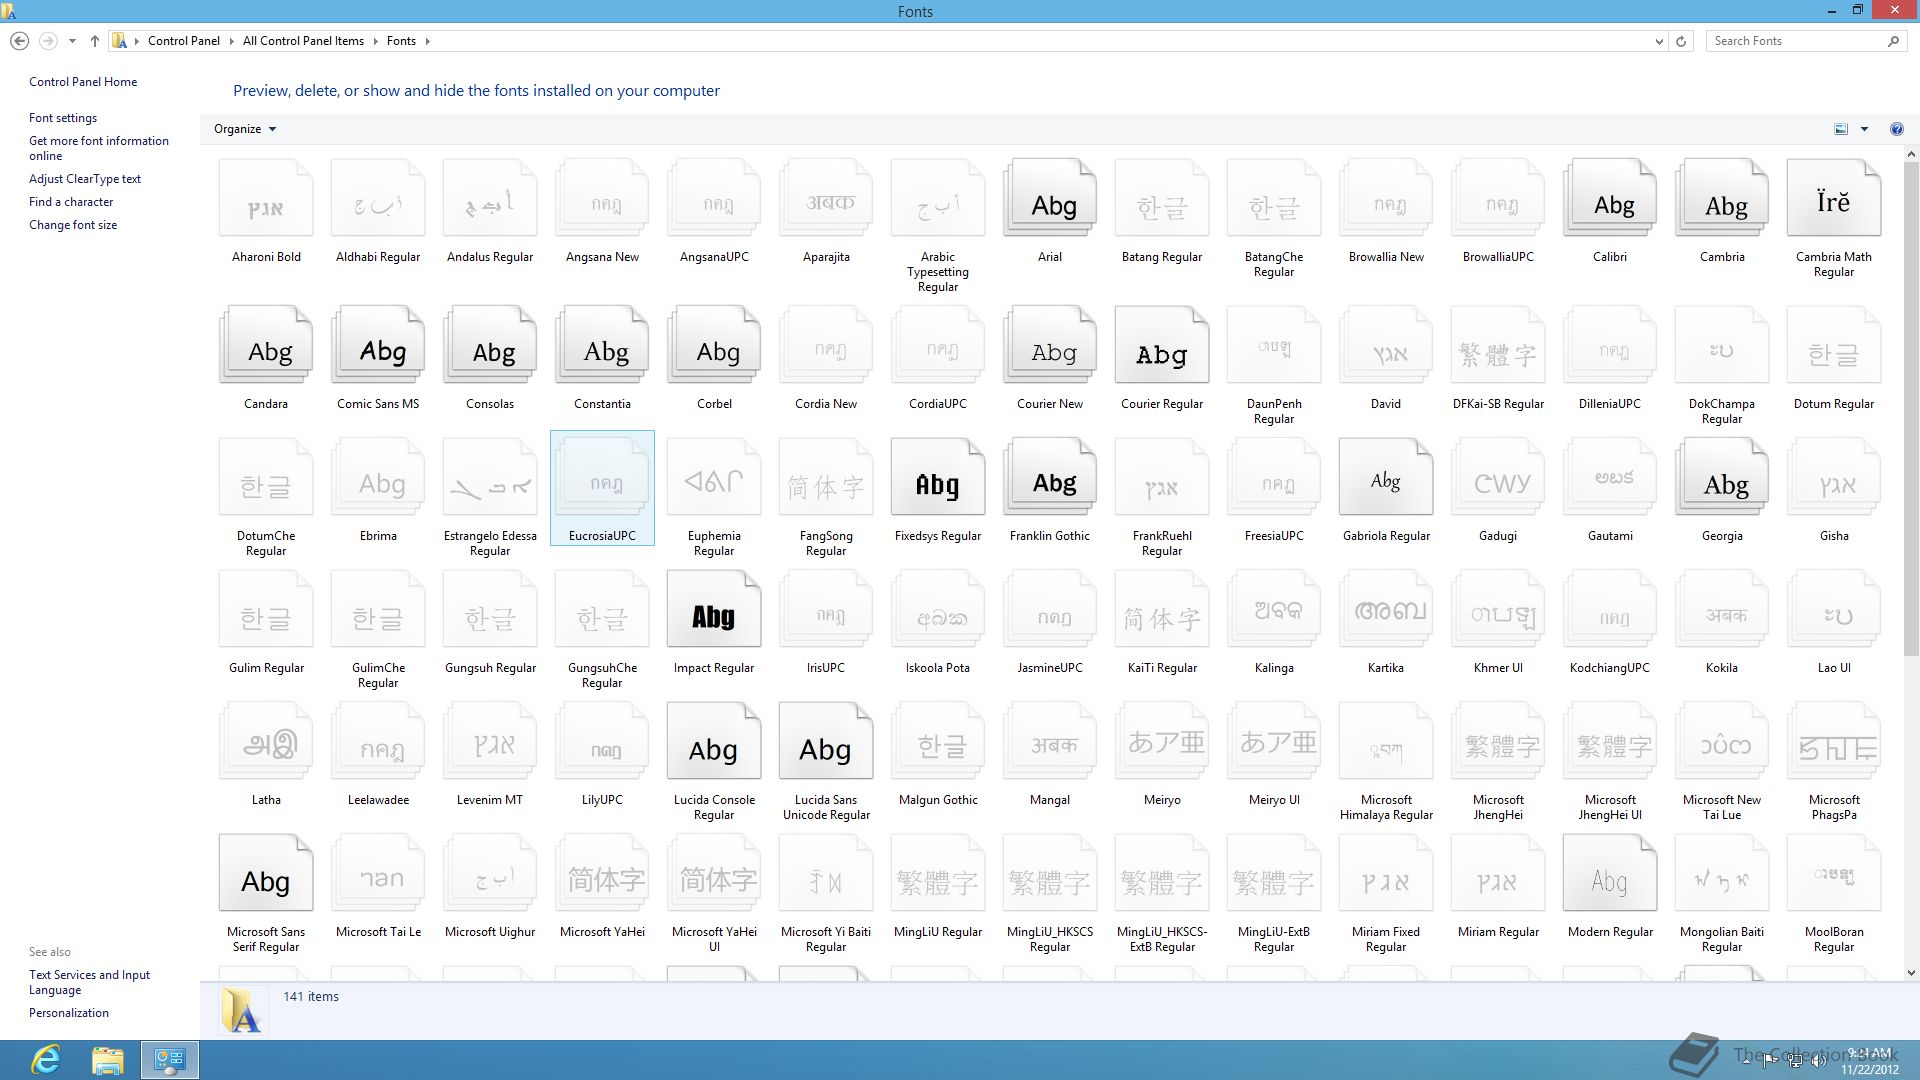1920x1080 pixels.
Task: Open the Fonts help icon
Action: point(1896,129)
